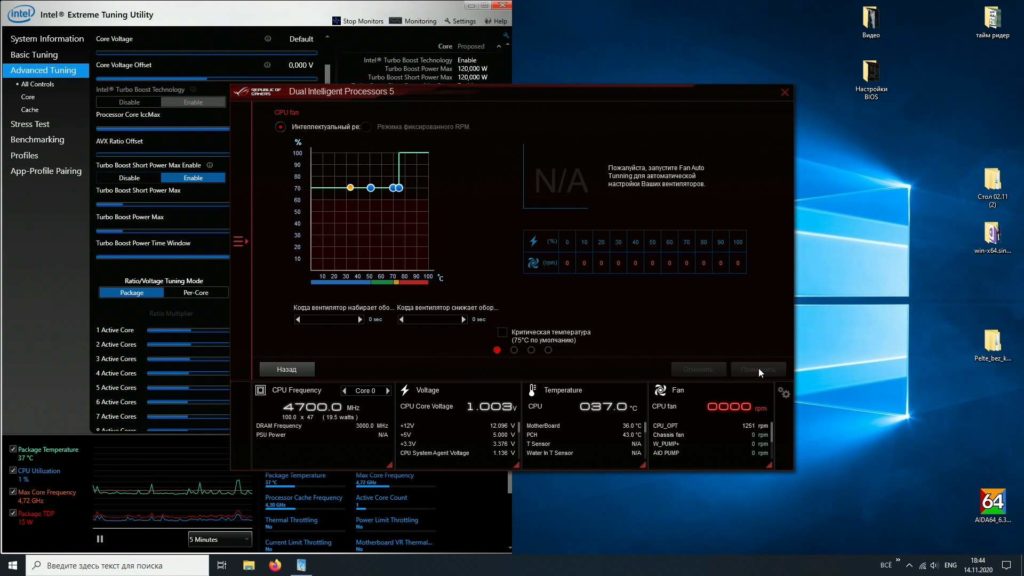
Task: Click the info icon beside Core Voltage
Action: (268, 39)
